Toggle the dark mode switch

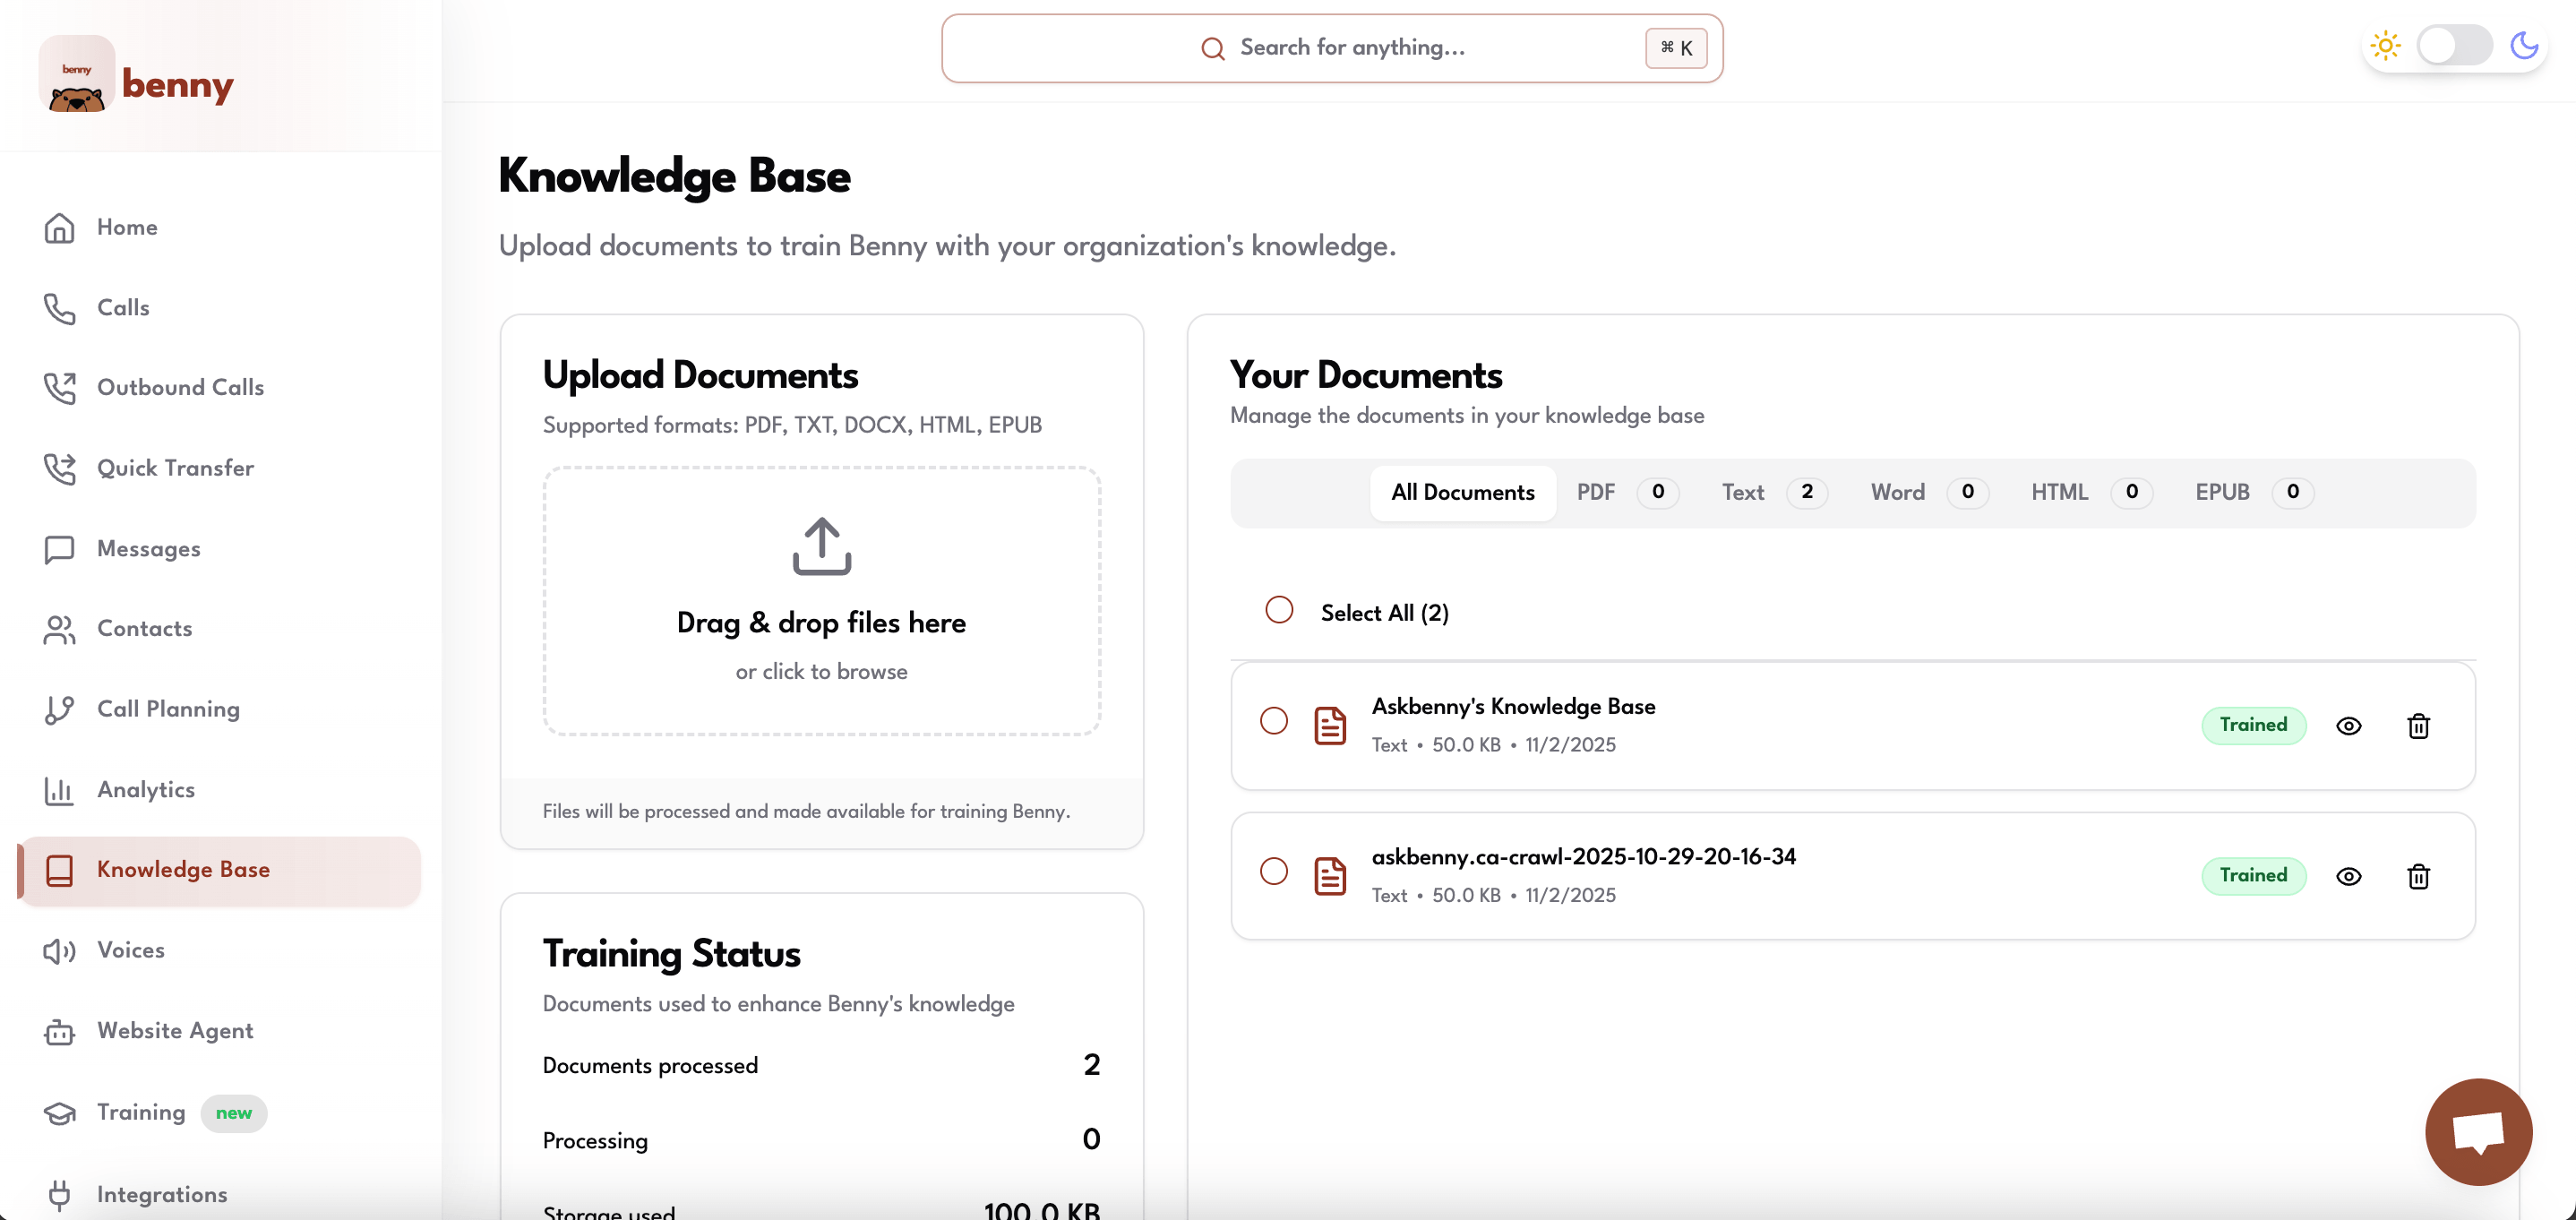pyautogui.click(x=2455, y=46)
